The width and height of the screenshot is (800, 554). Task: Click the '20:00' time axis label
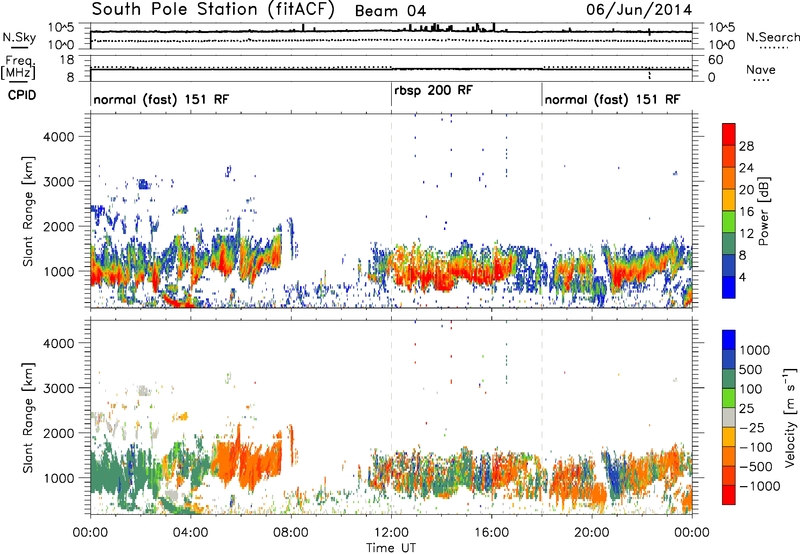[592, 532]
